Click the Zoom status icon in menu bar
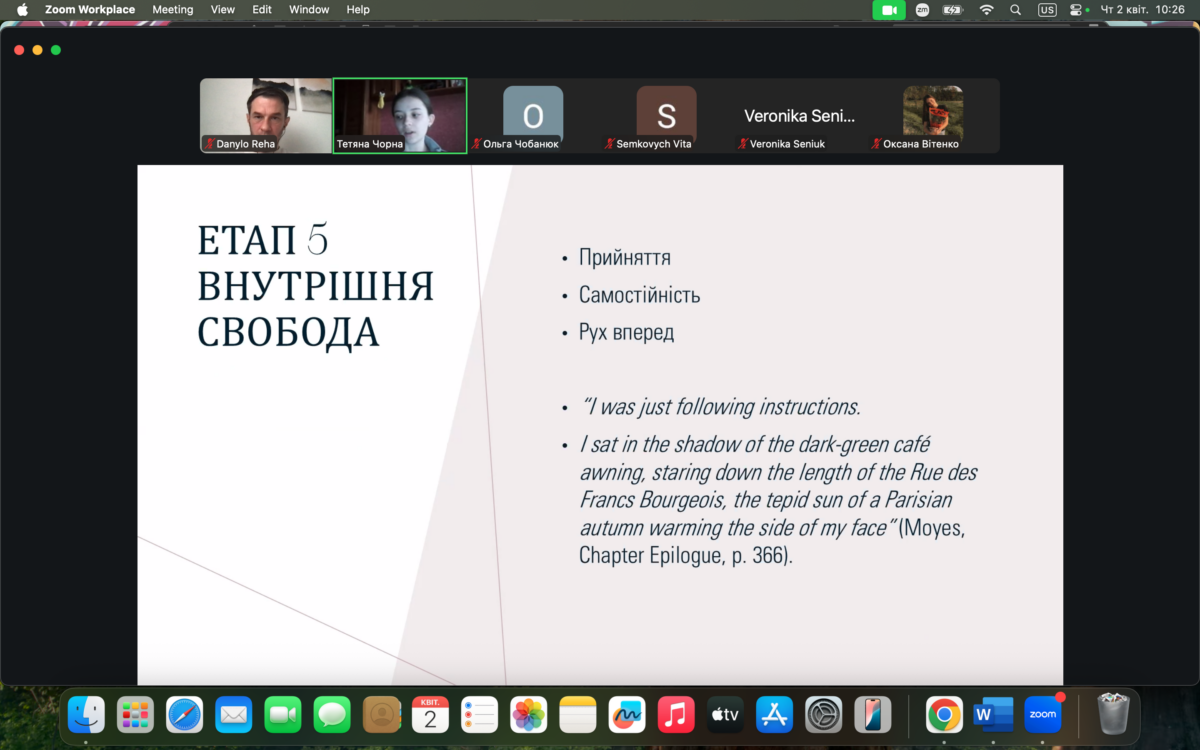Screen dimensions: 1200x750 922,10
